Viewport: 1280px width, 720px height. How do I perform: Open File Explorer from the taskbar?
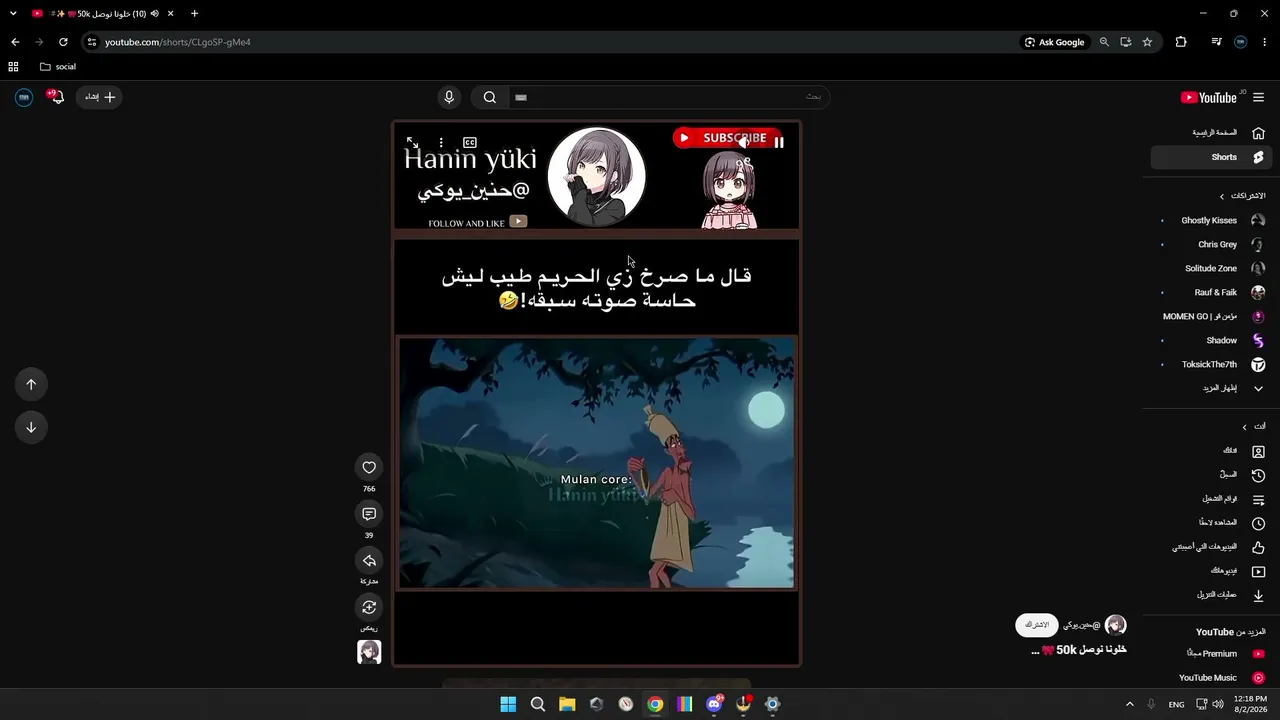coord(567,704)
